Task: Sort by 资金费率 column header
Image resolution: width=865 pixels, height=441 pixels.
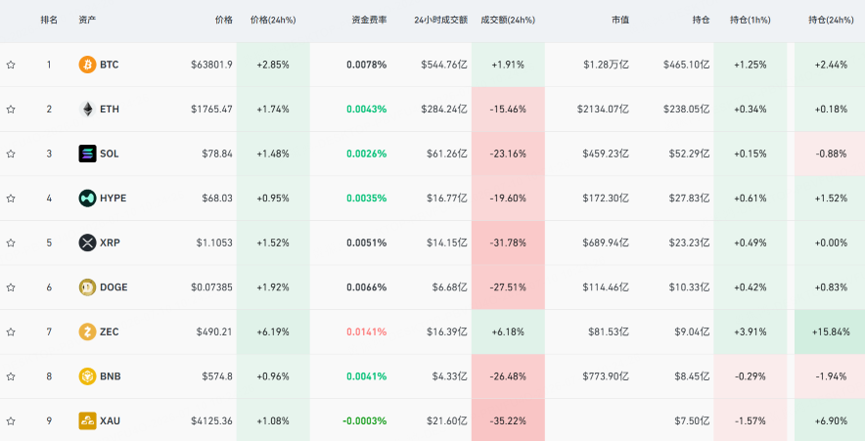Action: tap(369, 20)
